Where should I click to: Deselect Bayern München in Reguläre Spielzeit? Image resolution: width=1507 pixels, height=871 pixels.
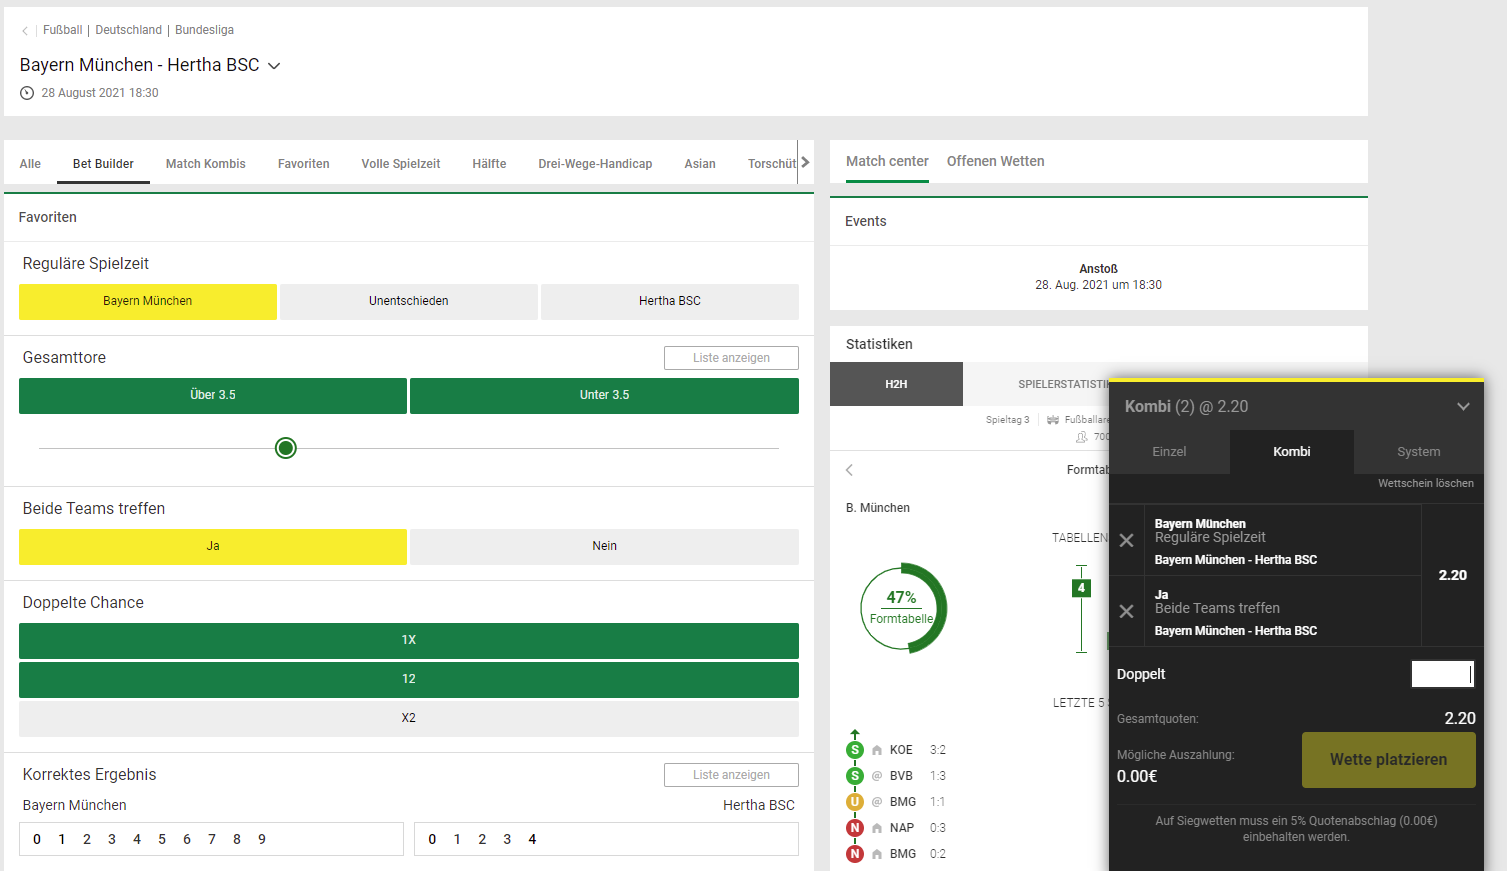[x=148, y=301]
